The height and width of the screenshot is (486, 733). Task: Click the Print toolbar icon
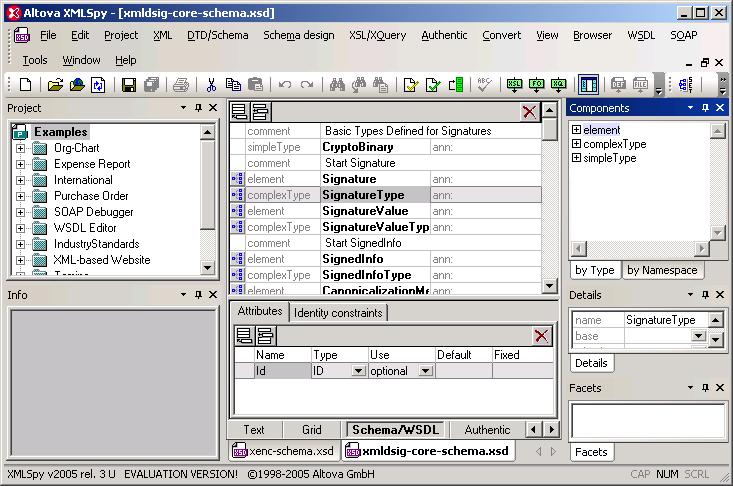click(181, 85)
